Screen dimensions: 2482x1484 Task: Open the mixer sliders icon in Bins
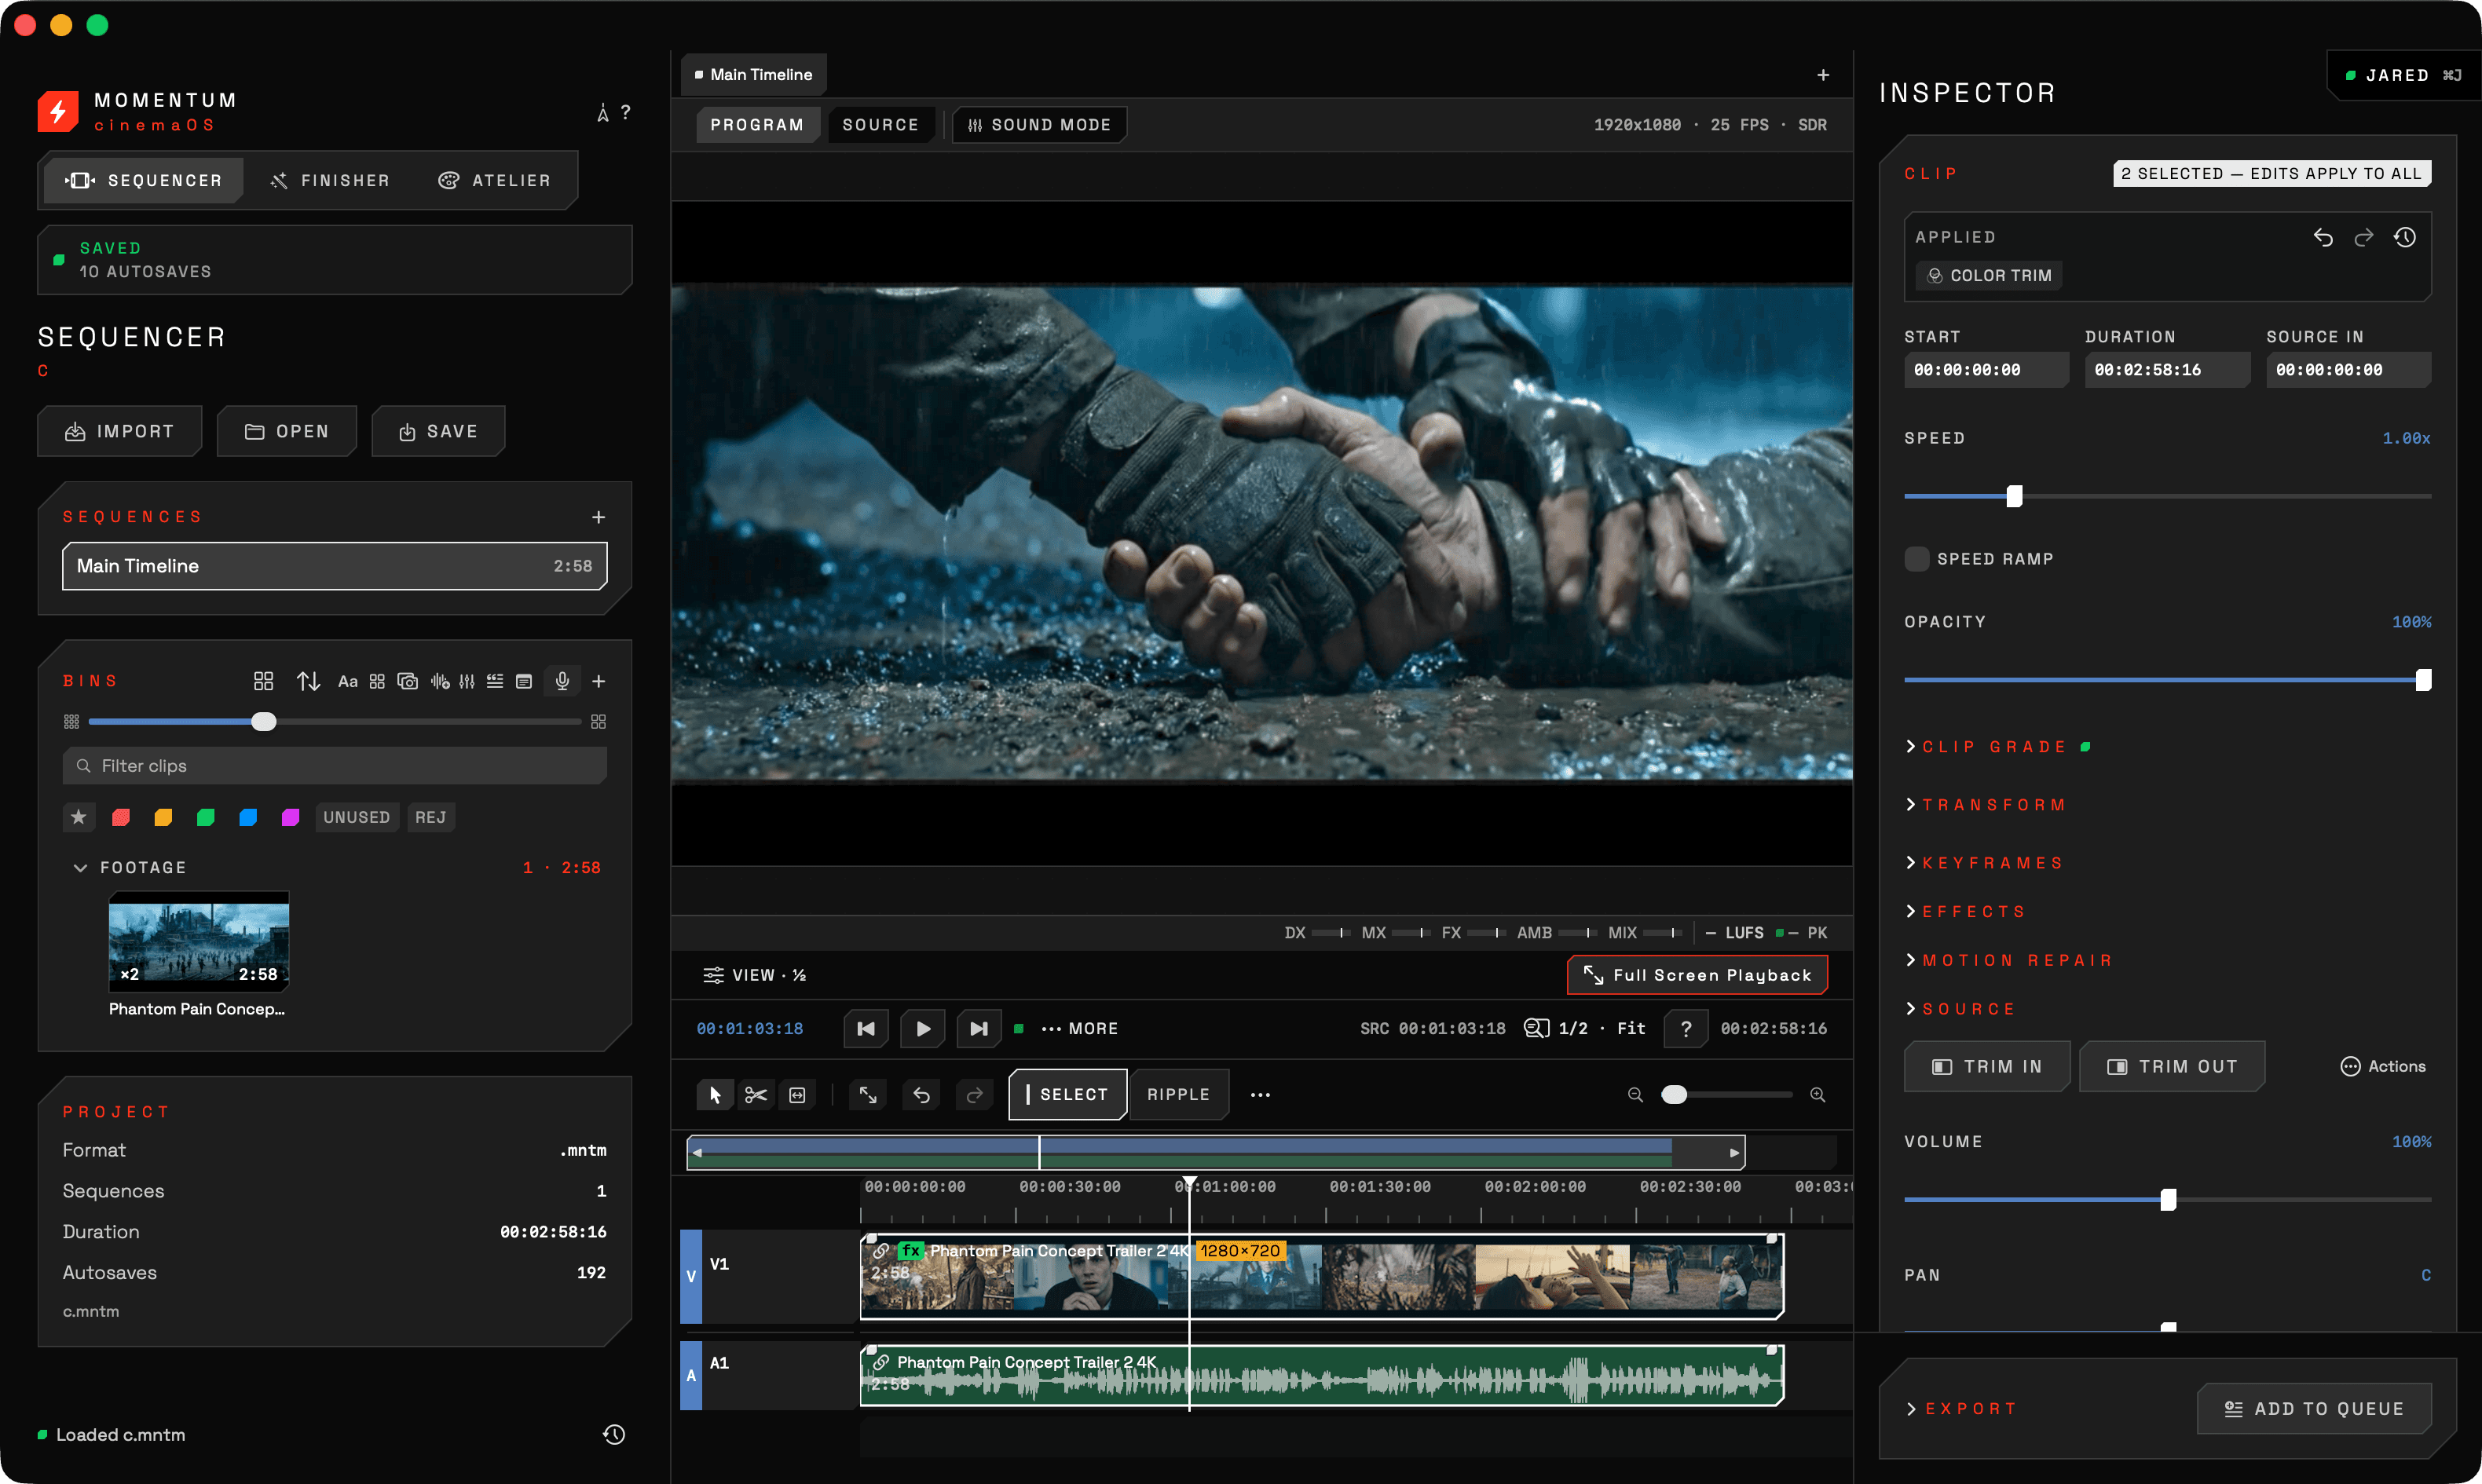pyautogui.click(x=467, y=681)
